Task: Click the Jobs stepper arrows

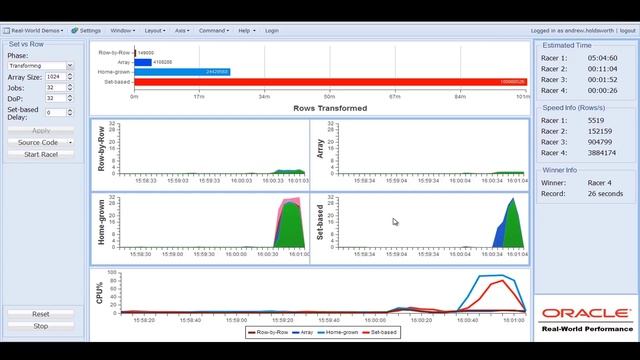Action: click(70, 88)
